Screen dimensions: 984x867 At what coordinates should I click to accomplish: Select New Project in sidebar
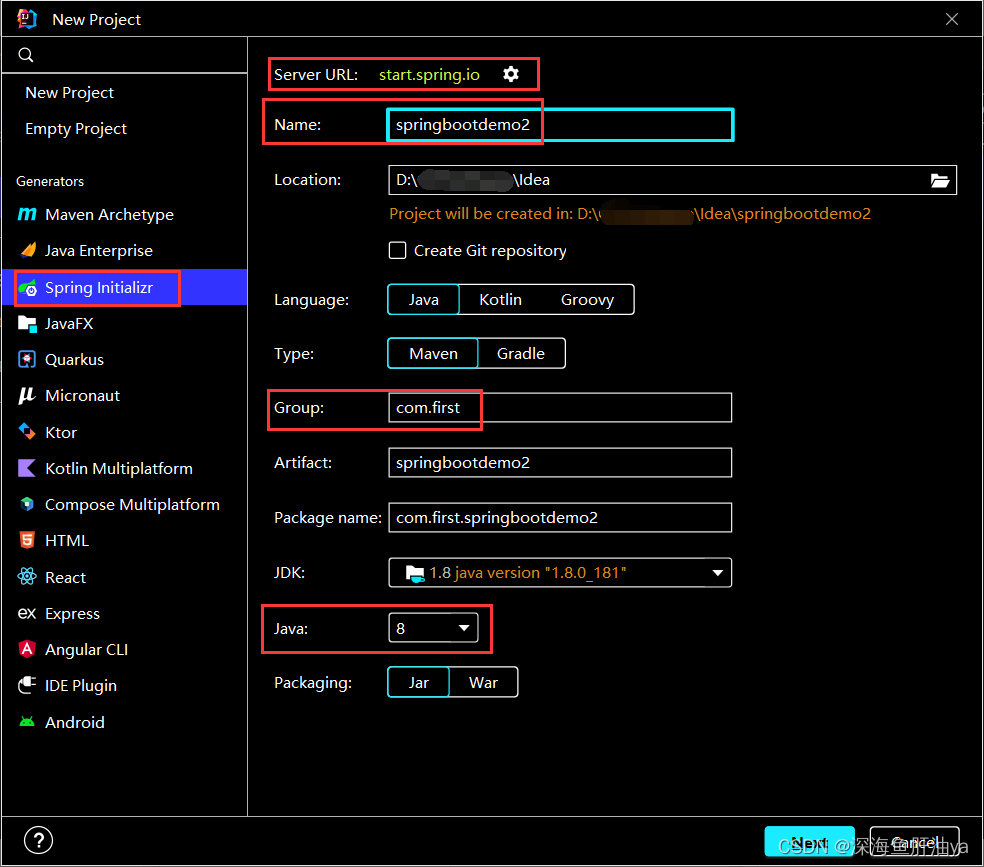pyautogui.click(x=69, y=93)
